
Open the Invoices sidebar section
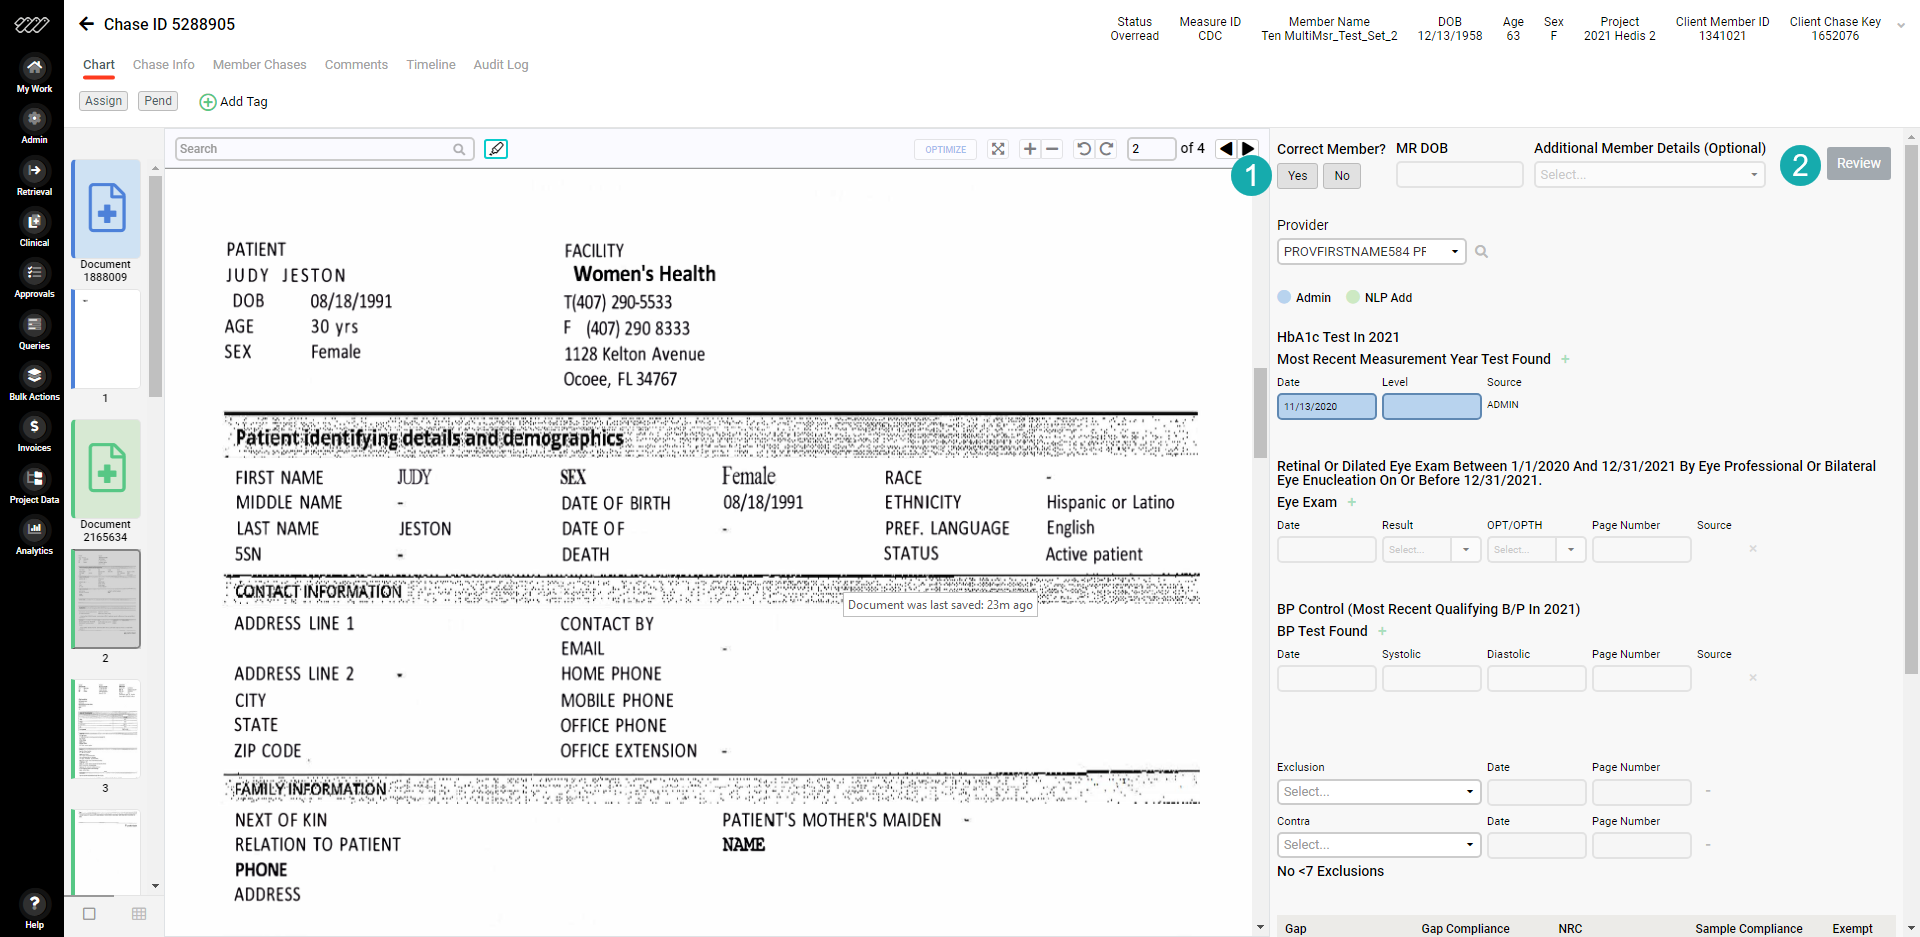(x=34, y=434)
